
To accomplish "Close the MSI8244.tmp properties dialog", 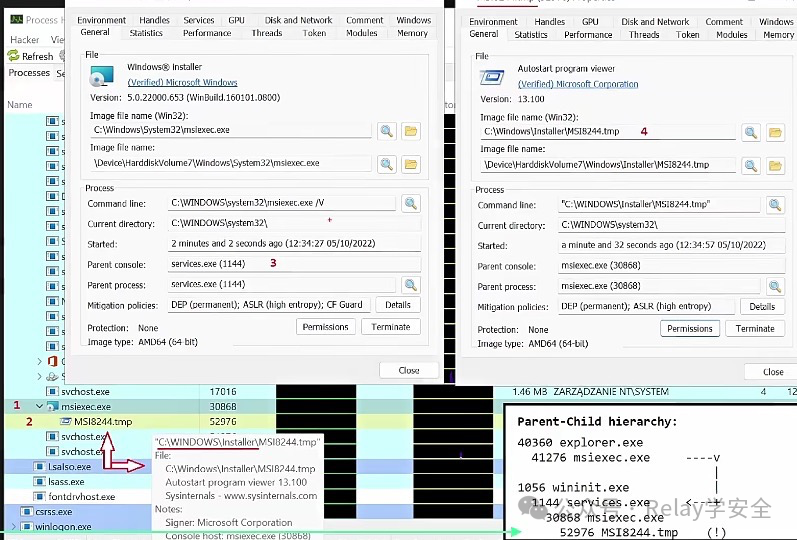I will pyautogui.click(x=773, y=372).
